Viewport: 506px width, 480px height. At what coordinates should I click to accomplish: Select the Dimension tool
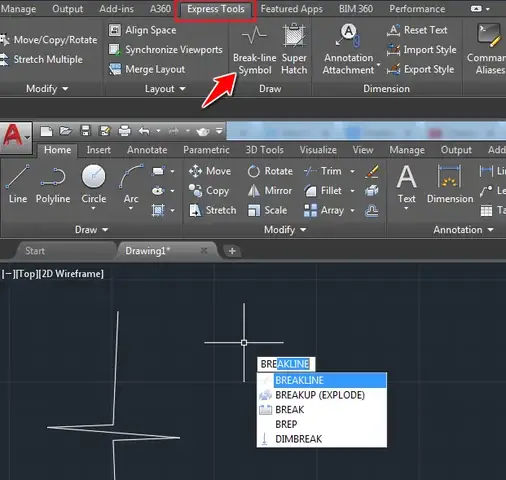click(450, 184)
